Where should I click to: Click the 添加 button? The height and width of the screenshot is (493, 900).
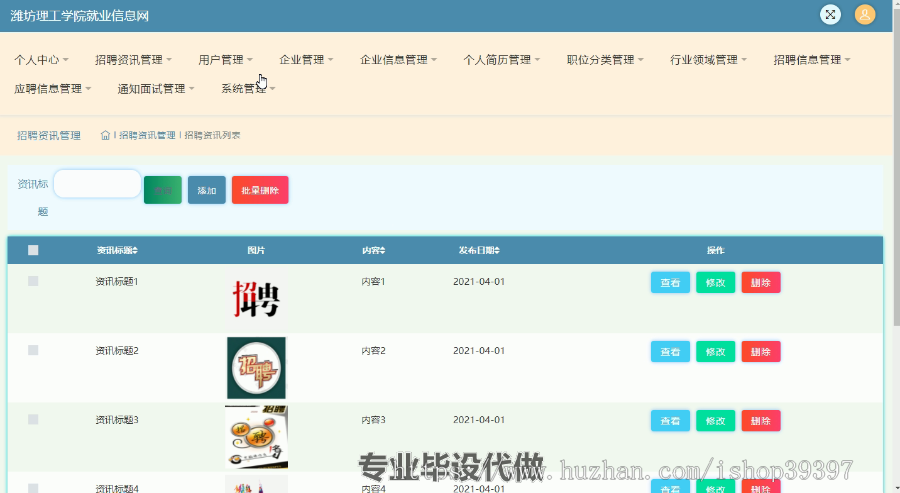(x=207, y=190)
